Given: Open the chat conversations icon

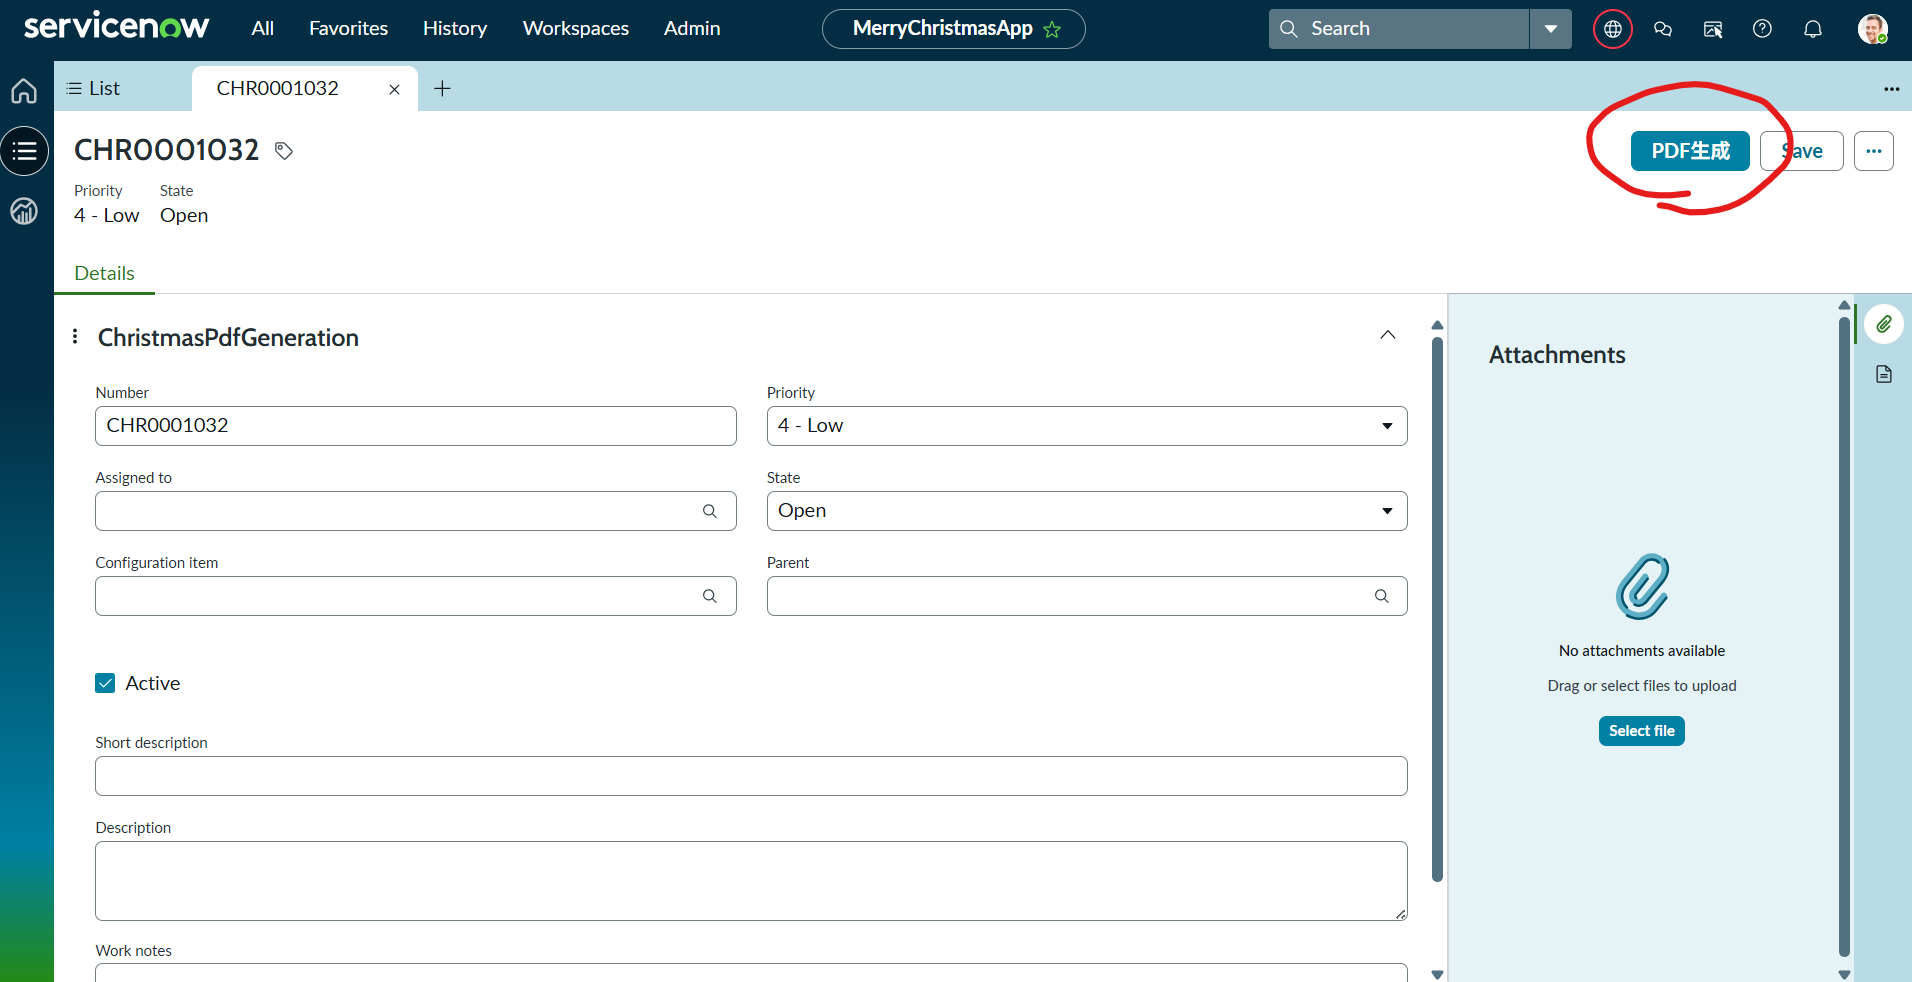Looking at the screenshot, I should point(1663,29).
